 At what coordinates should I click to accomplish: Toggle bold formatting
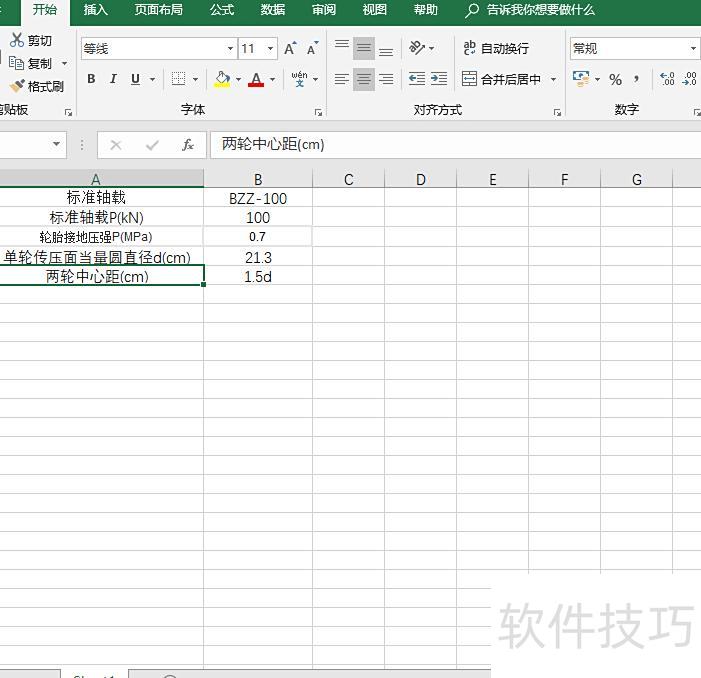click(x=91, y=79)
